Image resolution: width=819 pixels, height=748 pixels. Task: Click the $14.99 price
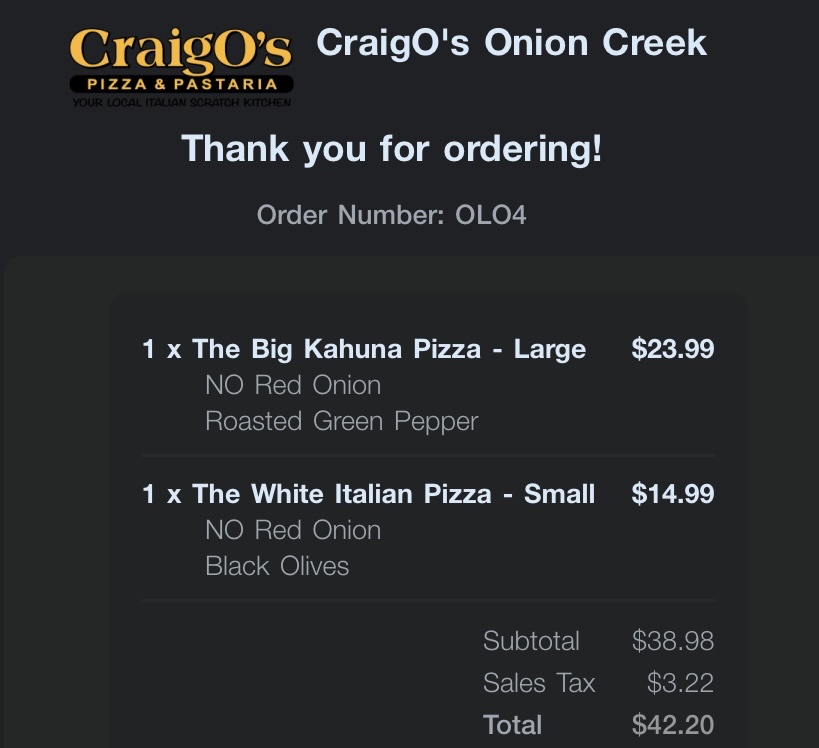point(672,494)
